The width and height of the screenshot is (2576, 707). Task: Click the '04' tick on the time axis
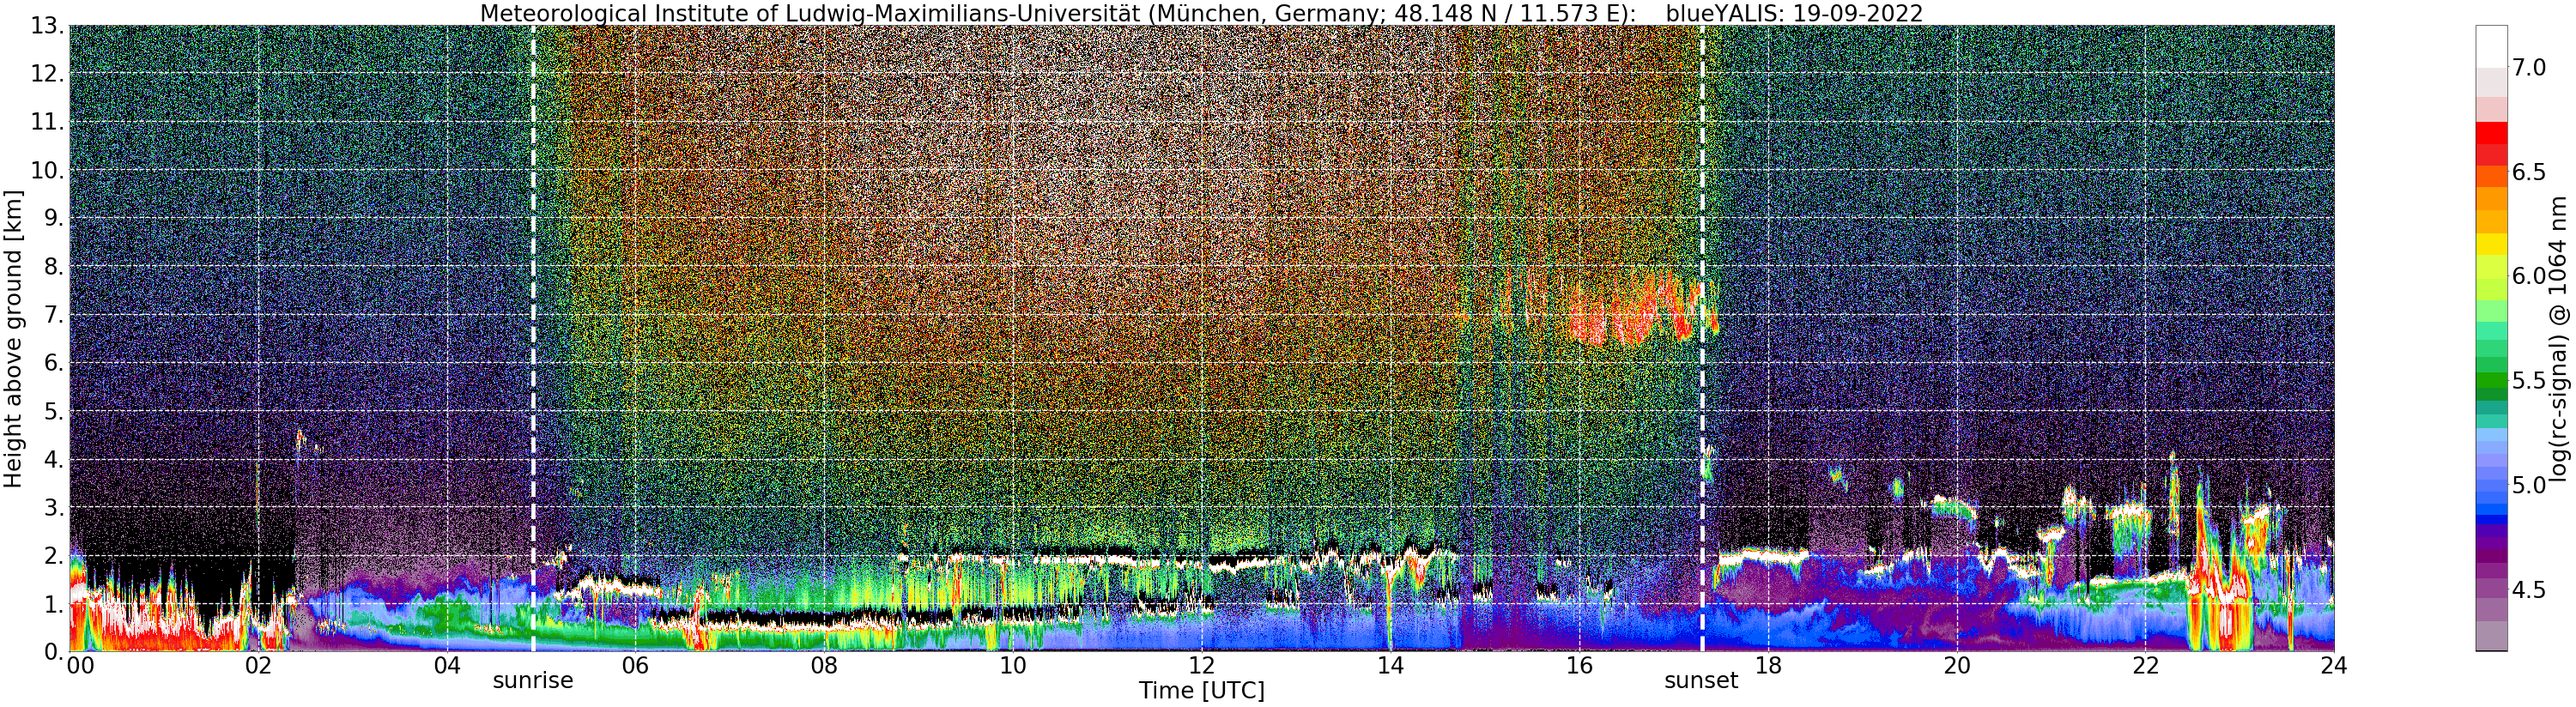(x=447, y=666)
